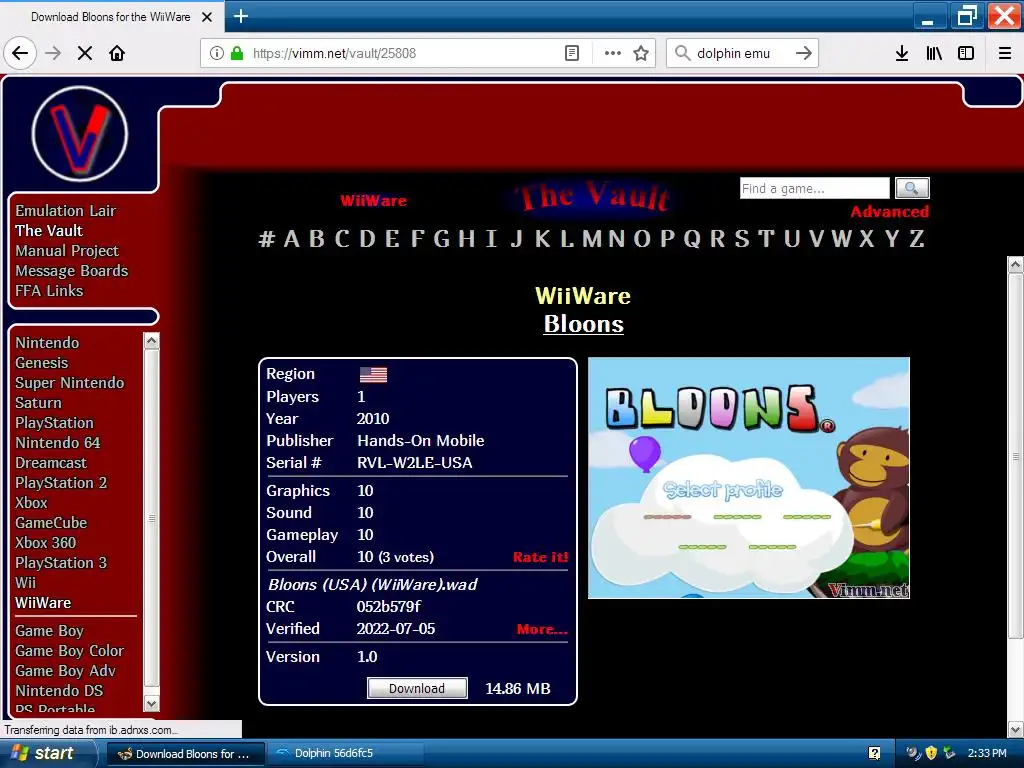The height and width of the screenshot is (768, 1024).
Task: Toggle the sidebar icon in toolbar
Action: coord(966,53)
